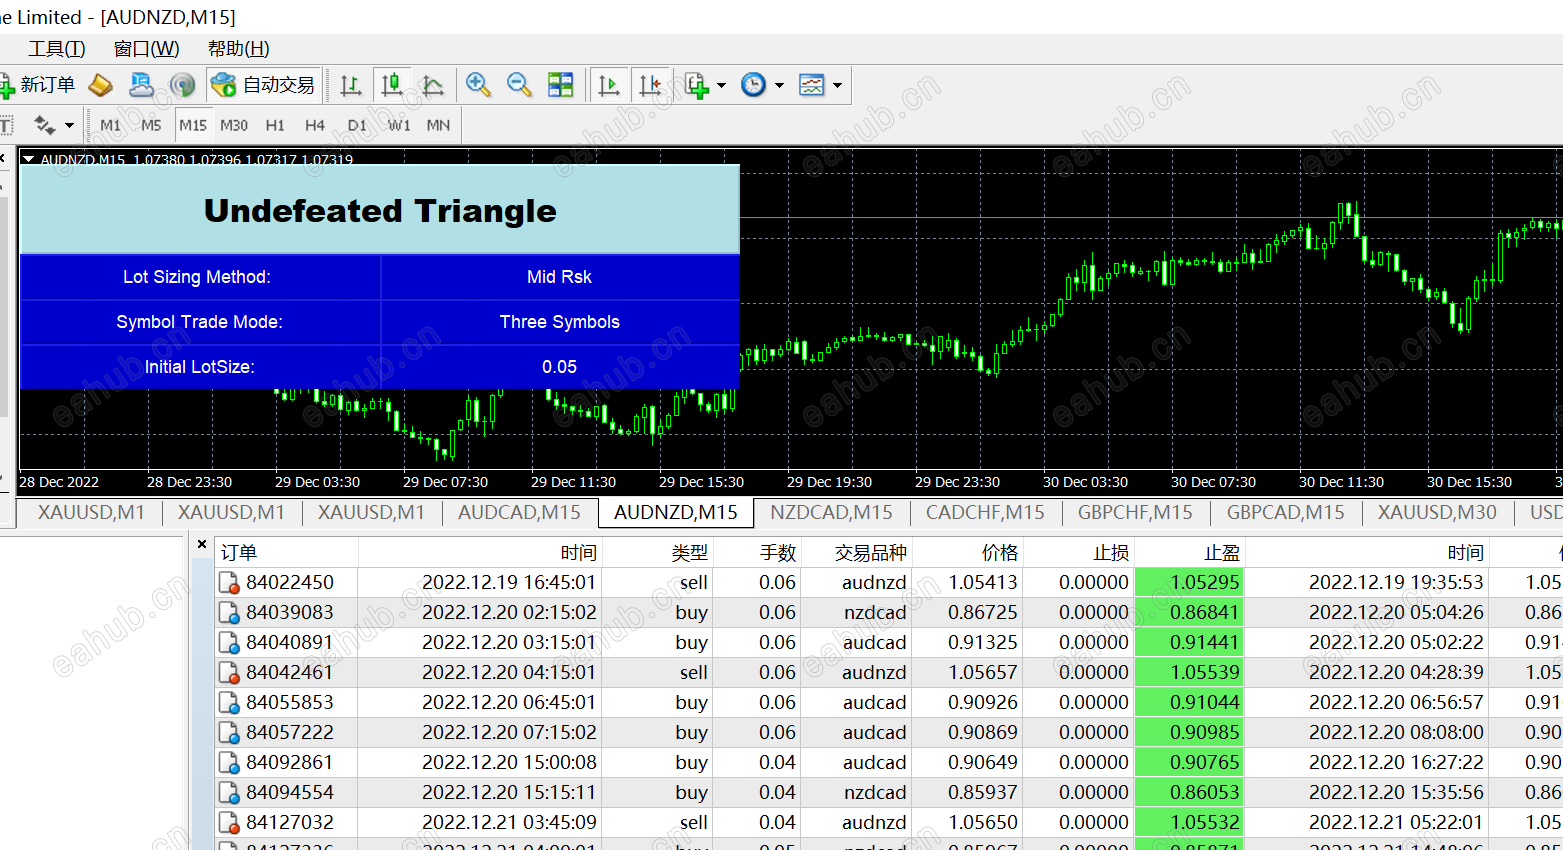Toggle chart shift icon
1563x850 pixels.
(650, 85)
